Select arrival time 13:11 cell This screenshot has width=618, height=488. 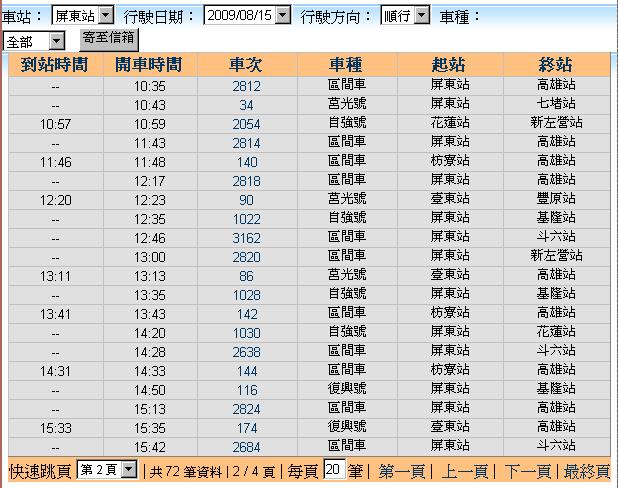click(55, 276)
